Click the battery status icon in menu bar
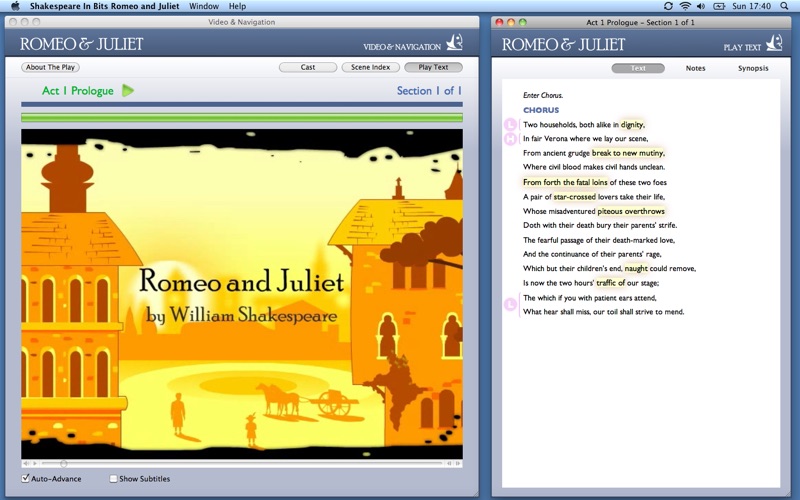Screen dimensions: 800x500 coord(719,6)
